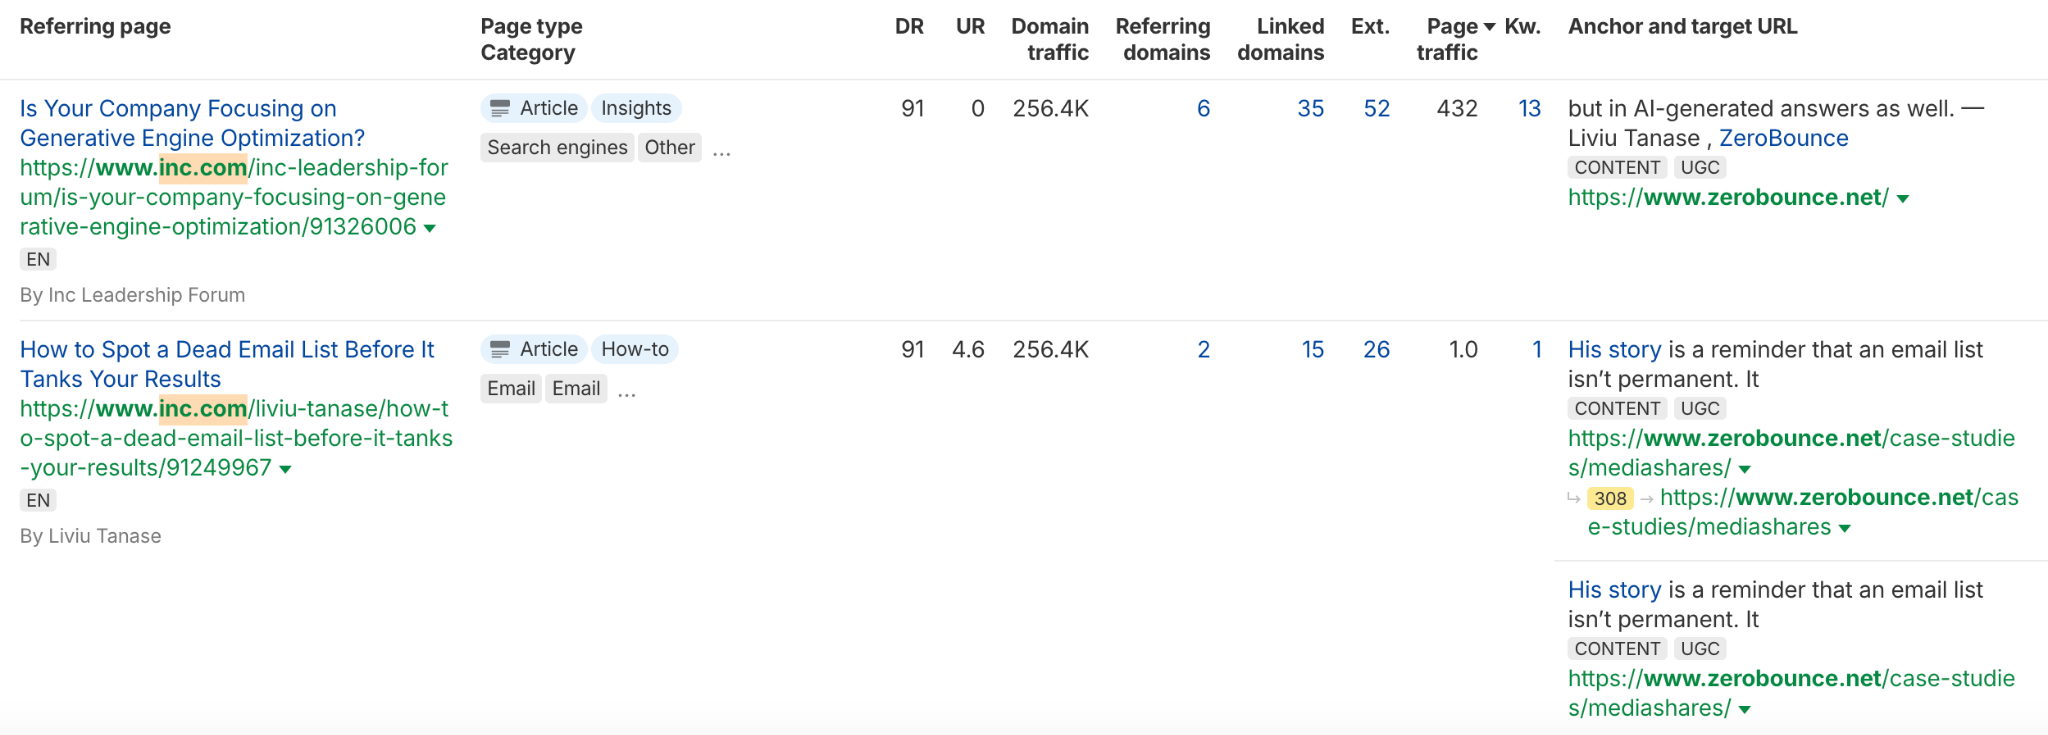Viewport: 2048px width, 735px height.
Task: Click keywords value 13
Action: pyautogui.click(x=1529, y=108)
